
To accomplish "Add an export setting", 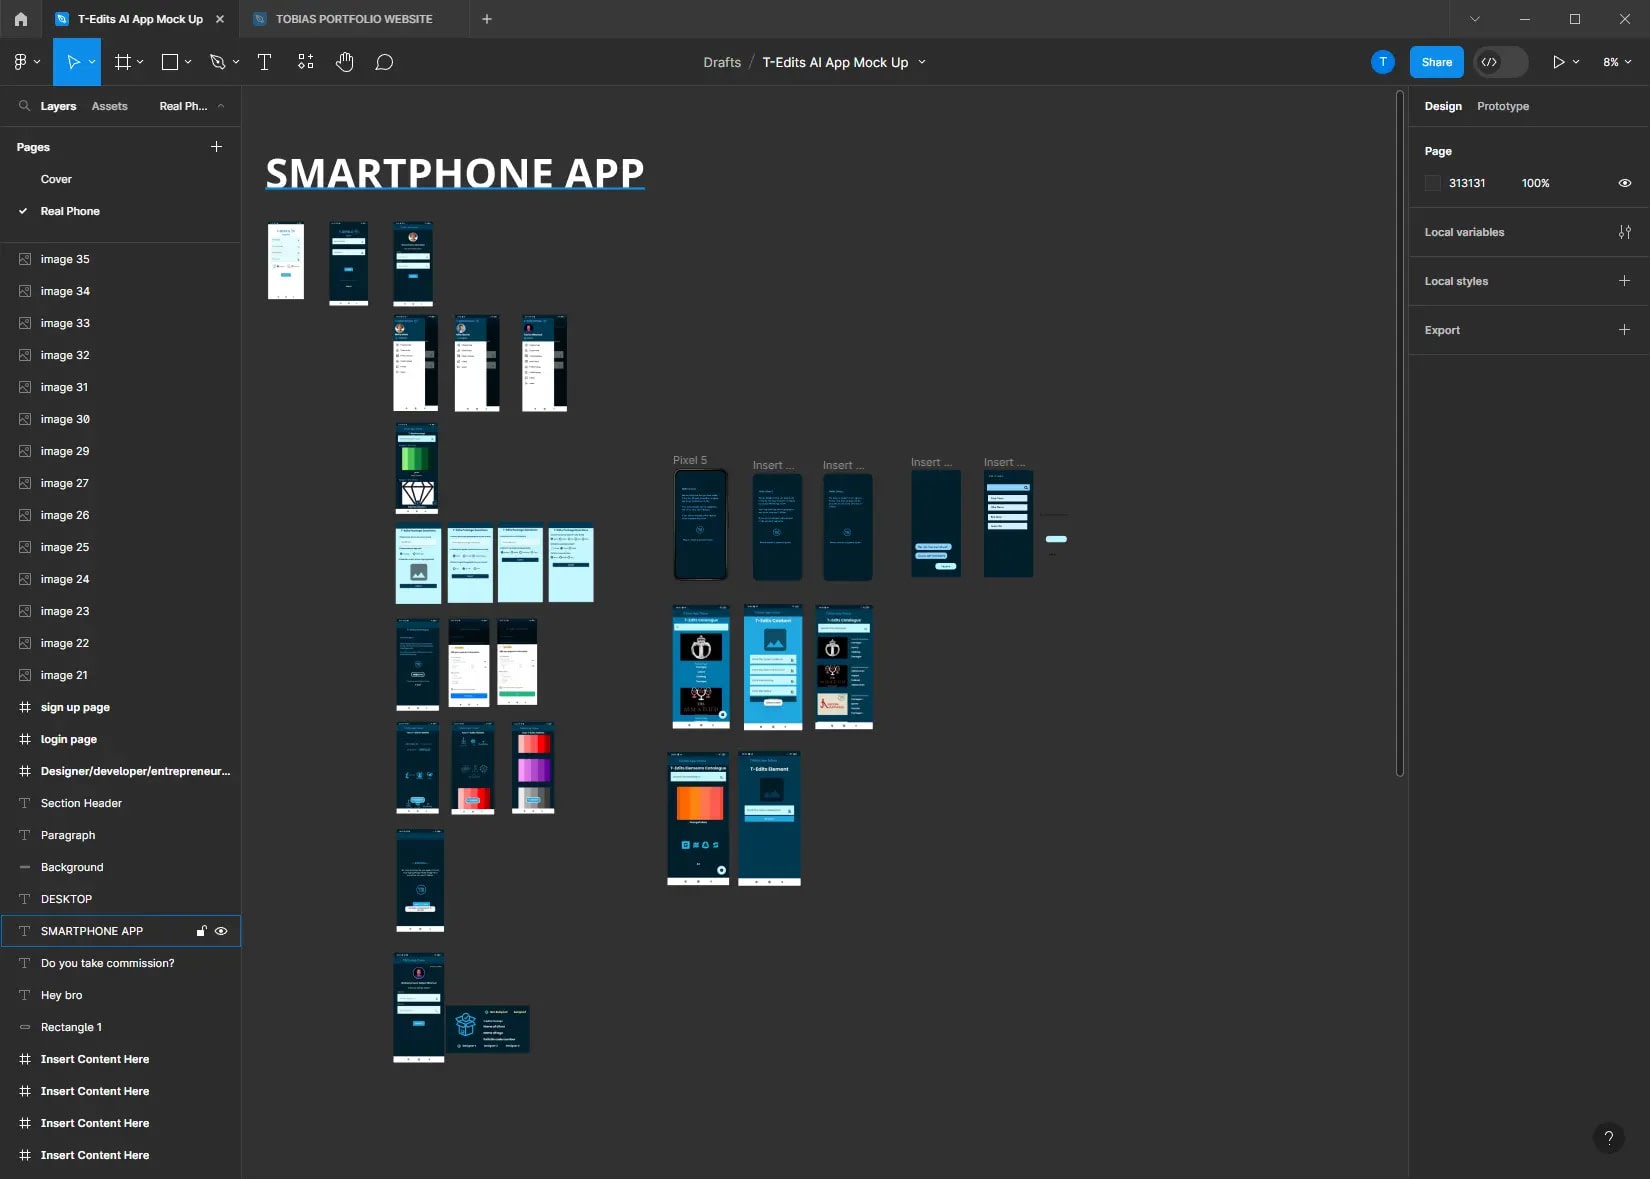I will pos(1624,330).
